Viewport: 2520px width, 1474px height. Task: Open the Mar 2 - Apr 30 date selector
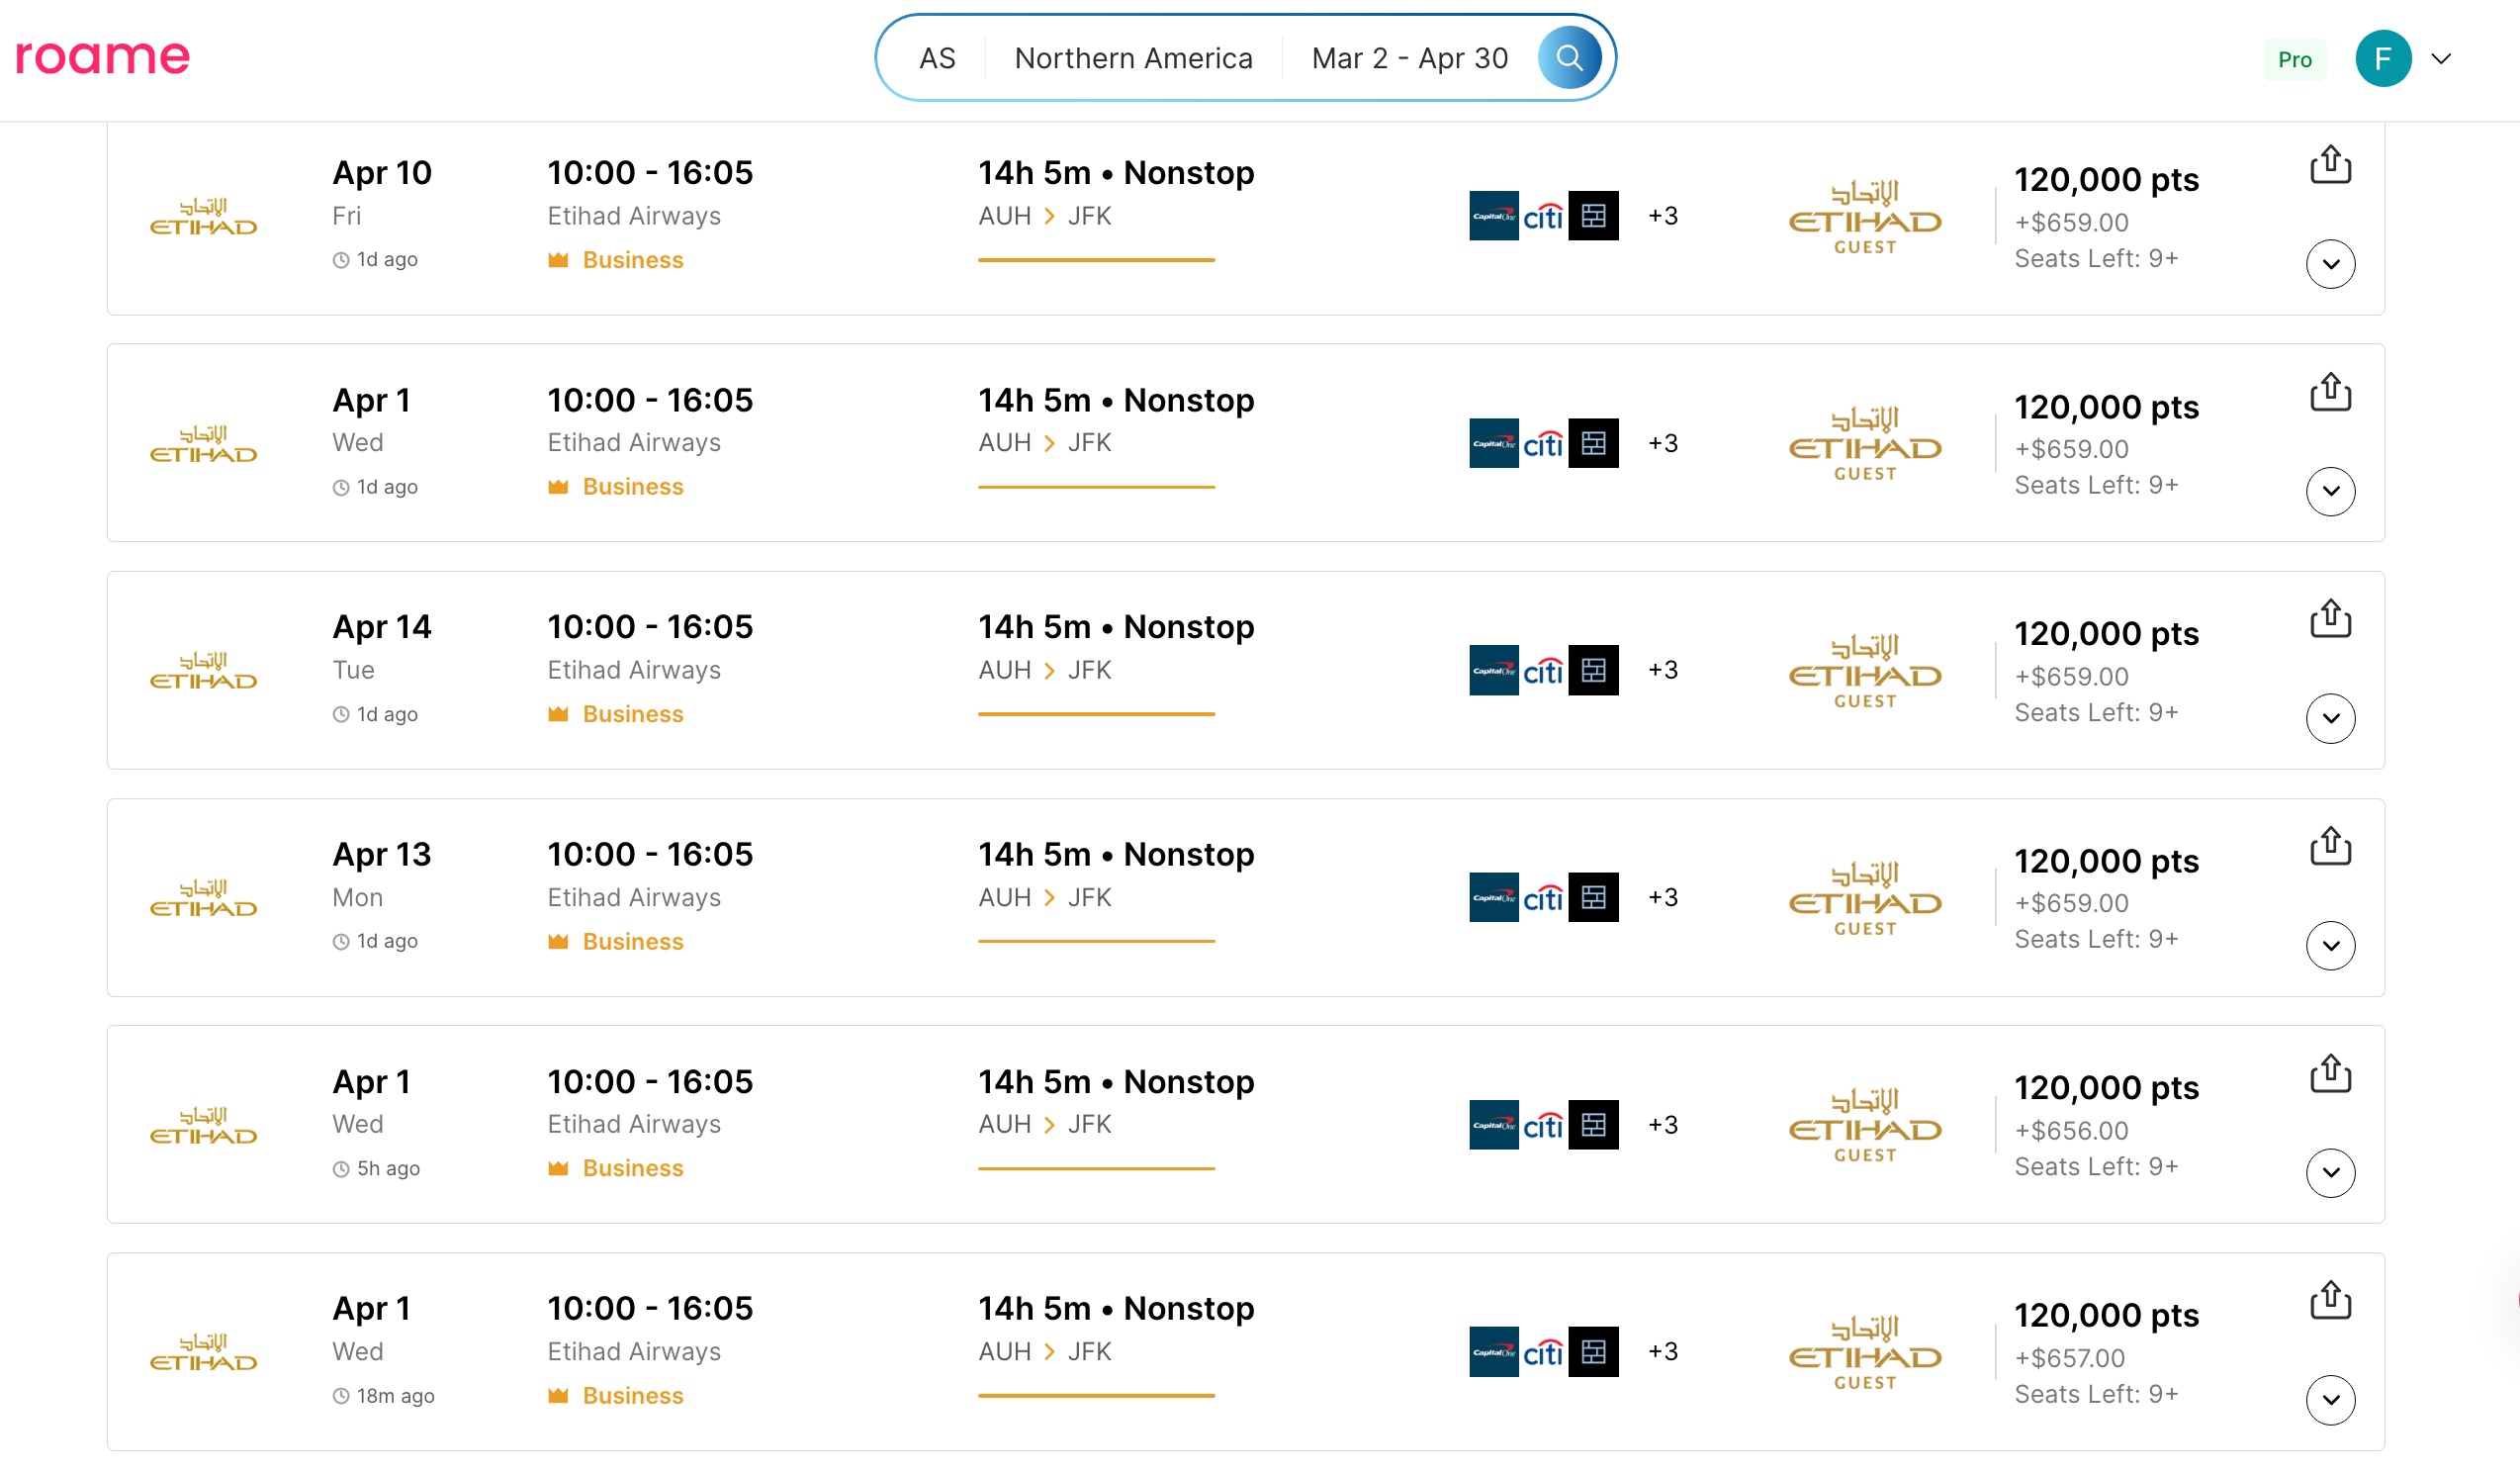click(x=1410, y=57)
